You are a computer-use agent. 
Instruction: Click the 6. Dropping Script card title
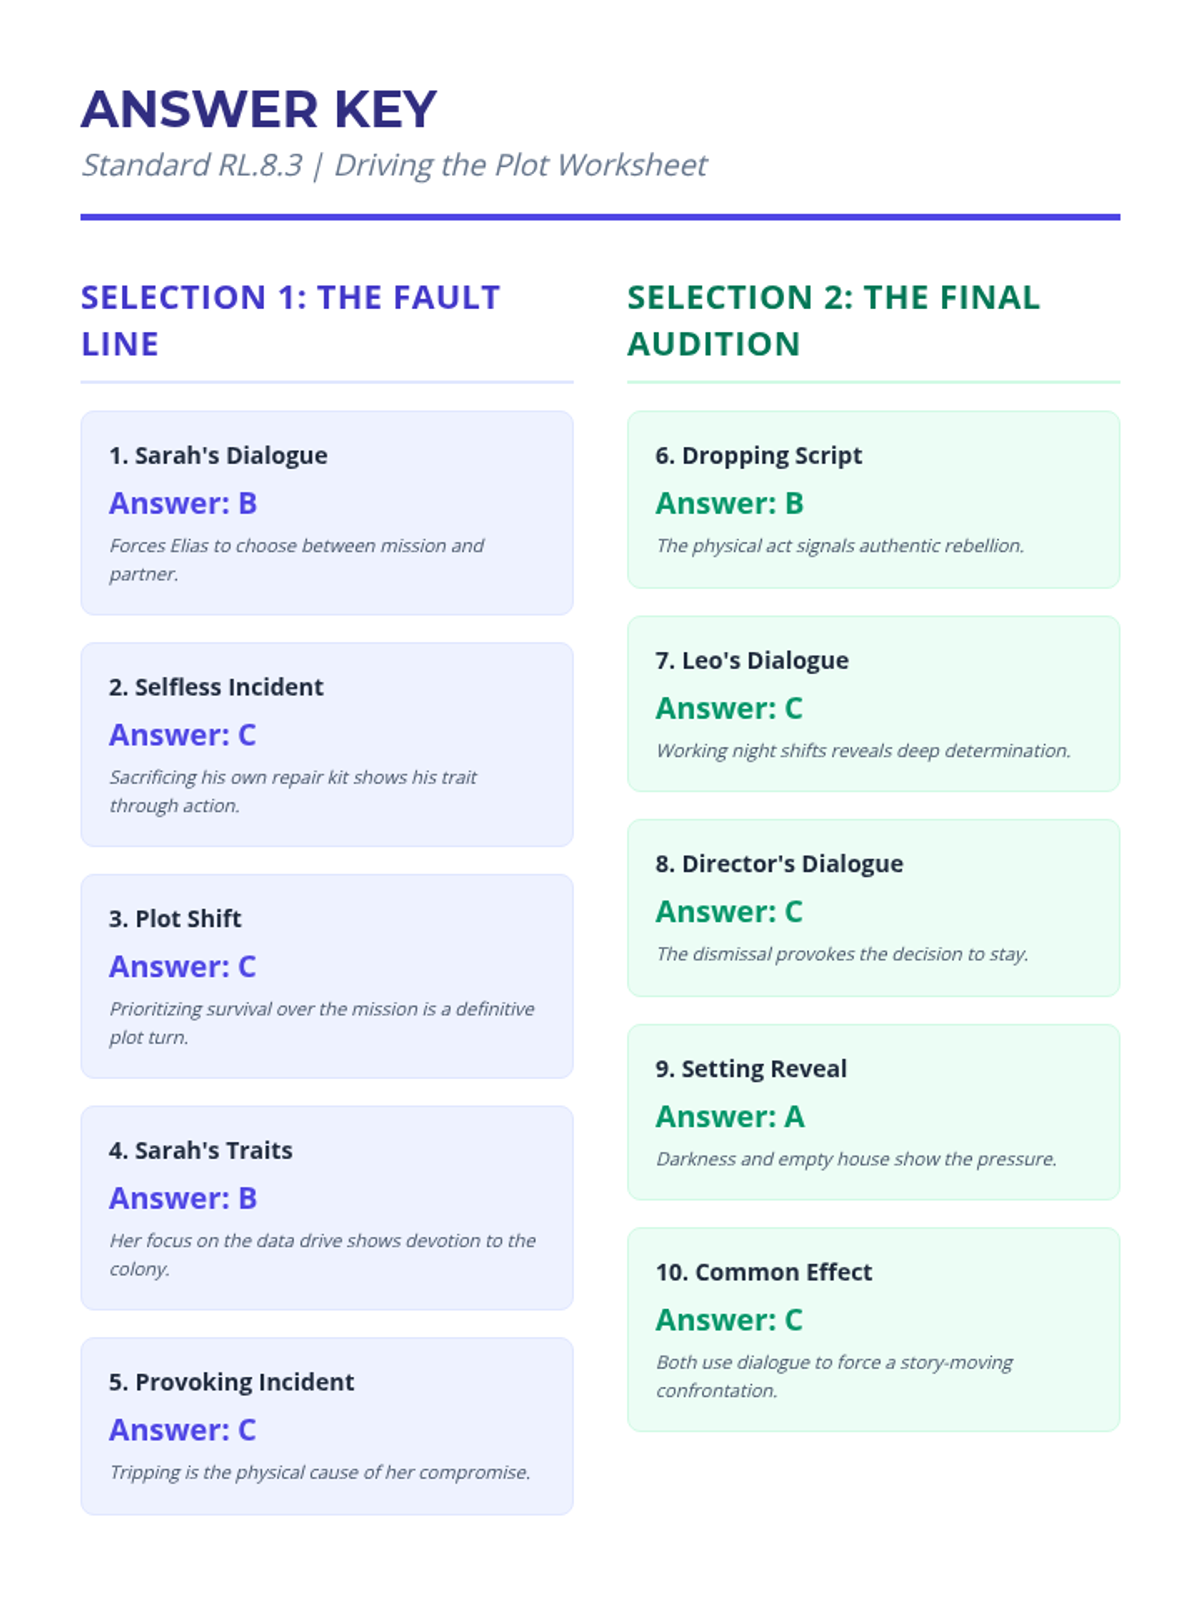pyautogui.click(x=758, y=455)
